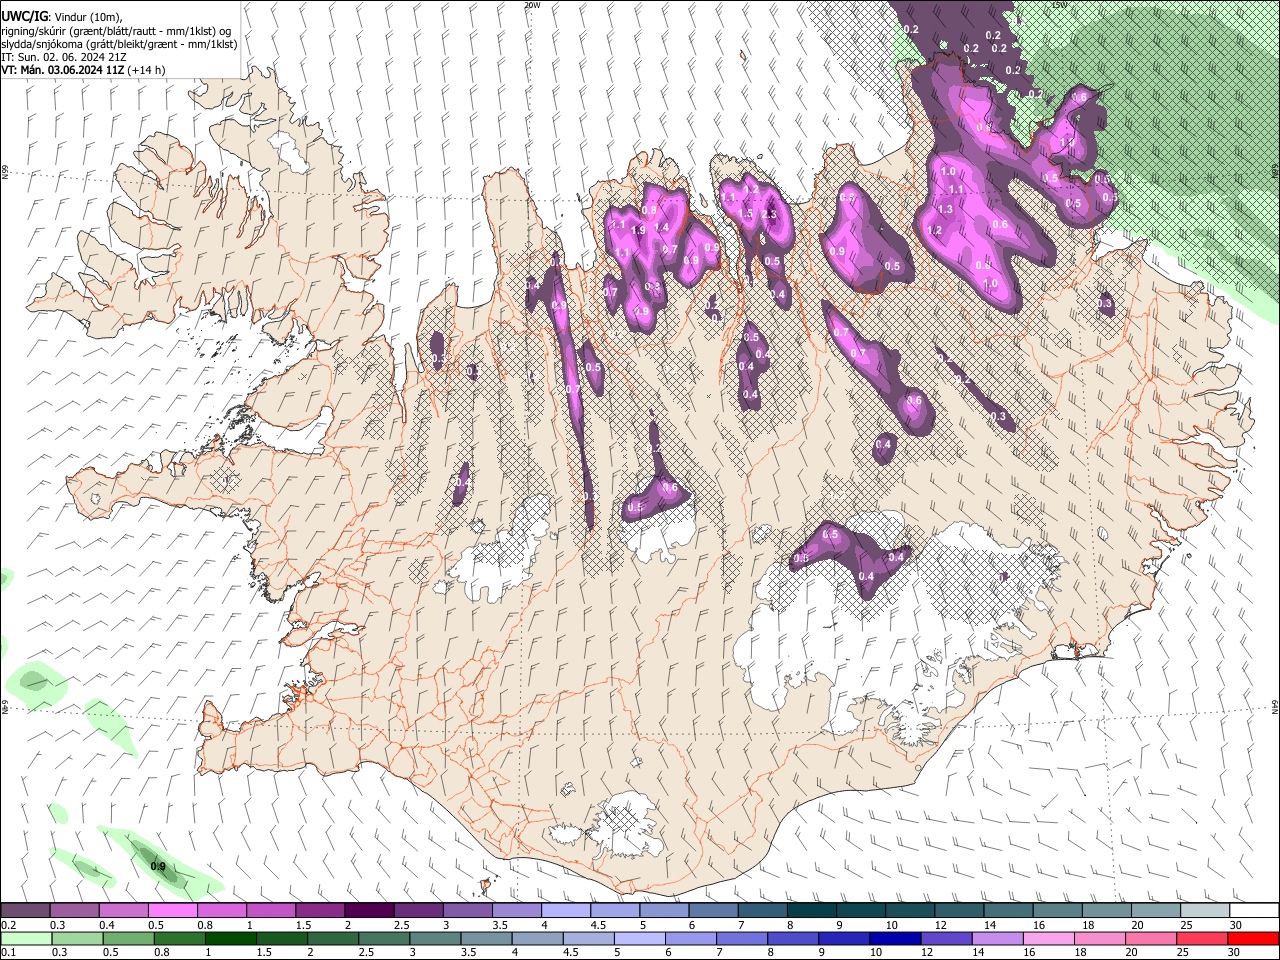
Task: Click lower legend swatch between 0.1 and 0.3
Action: pyautogui.click(x=26, y=938)
